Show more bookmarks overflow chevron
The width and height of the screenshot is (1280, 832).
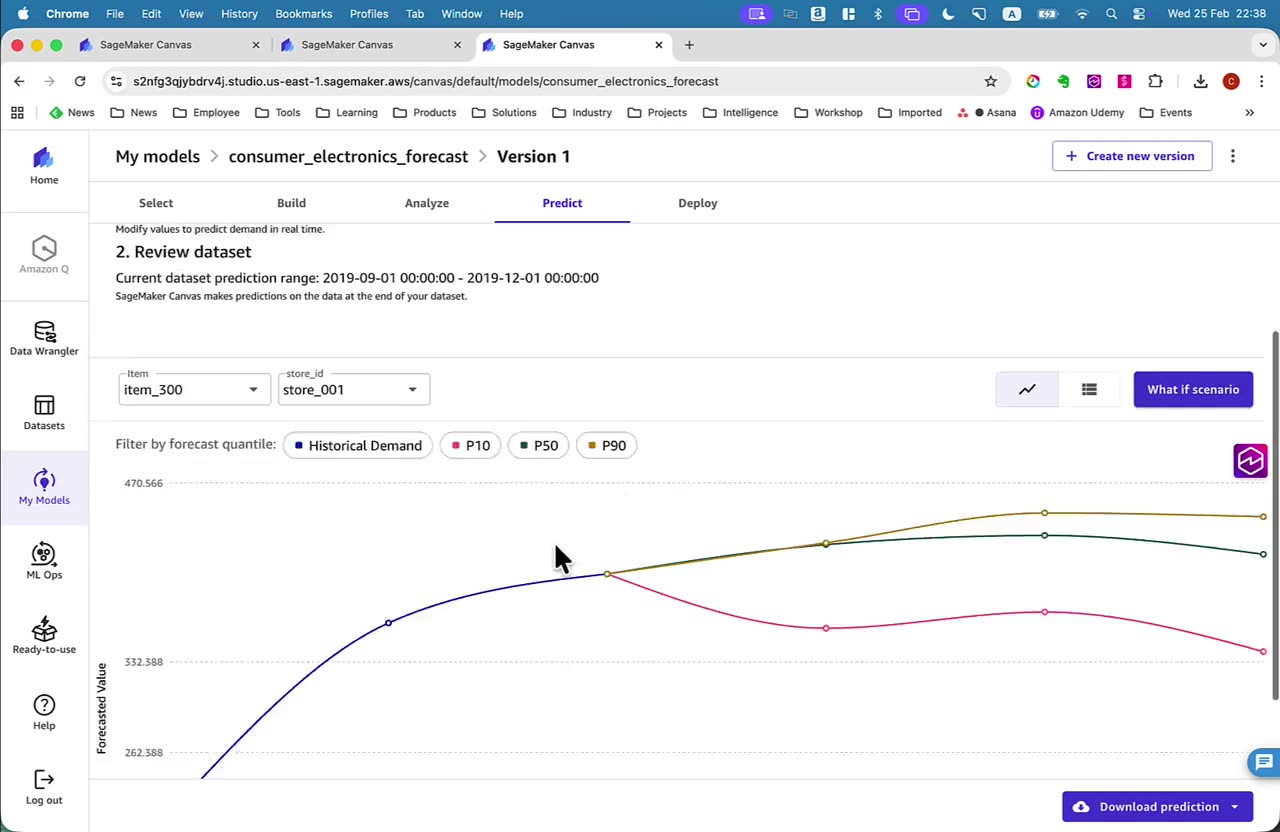tap(1249, 112)
